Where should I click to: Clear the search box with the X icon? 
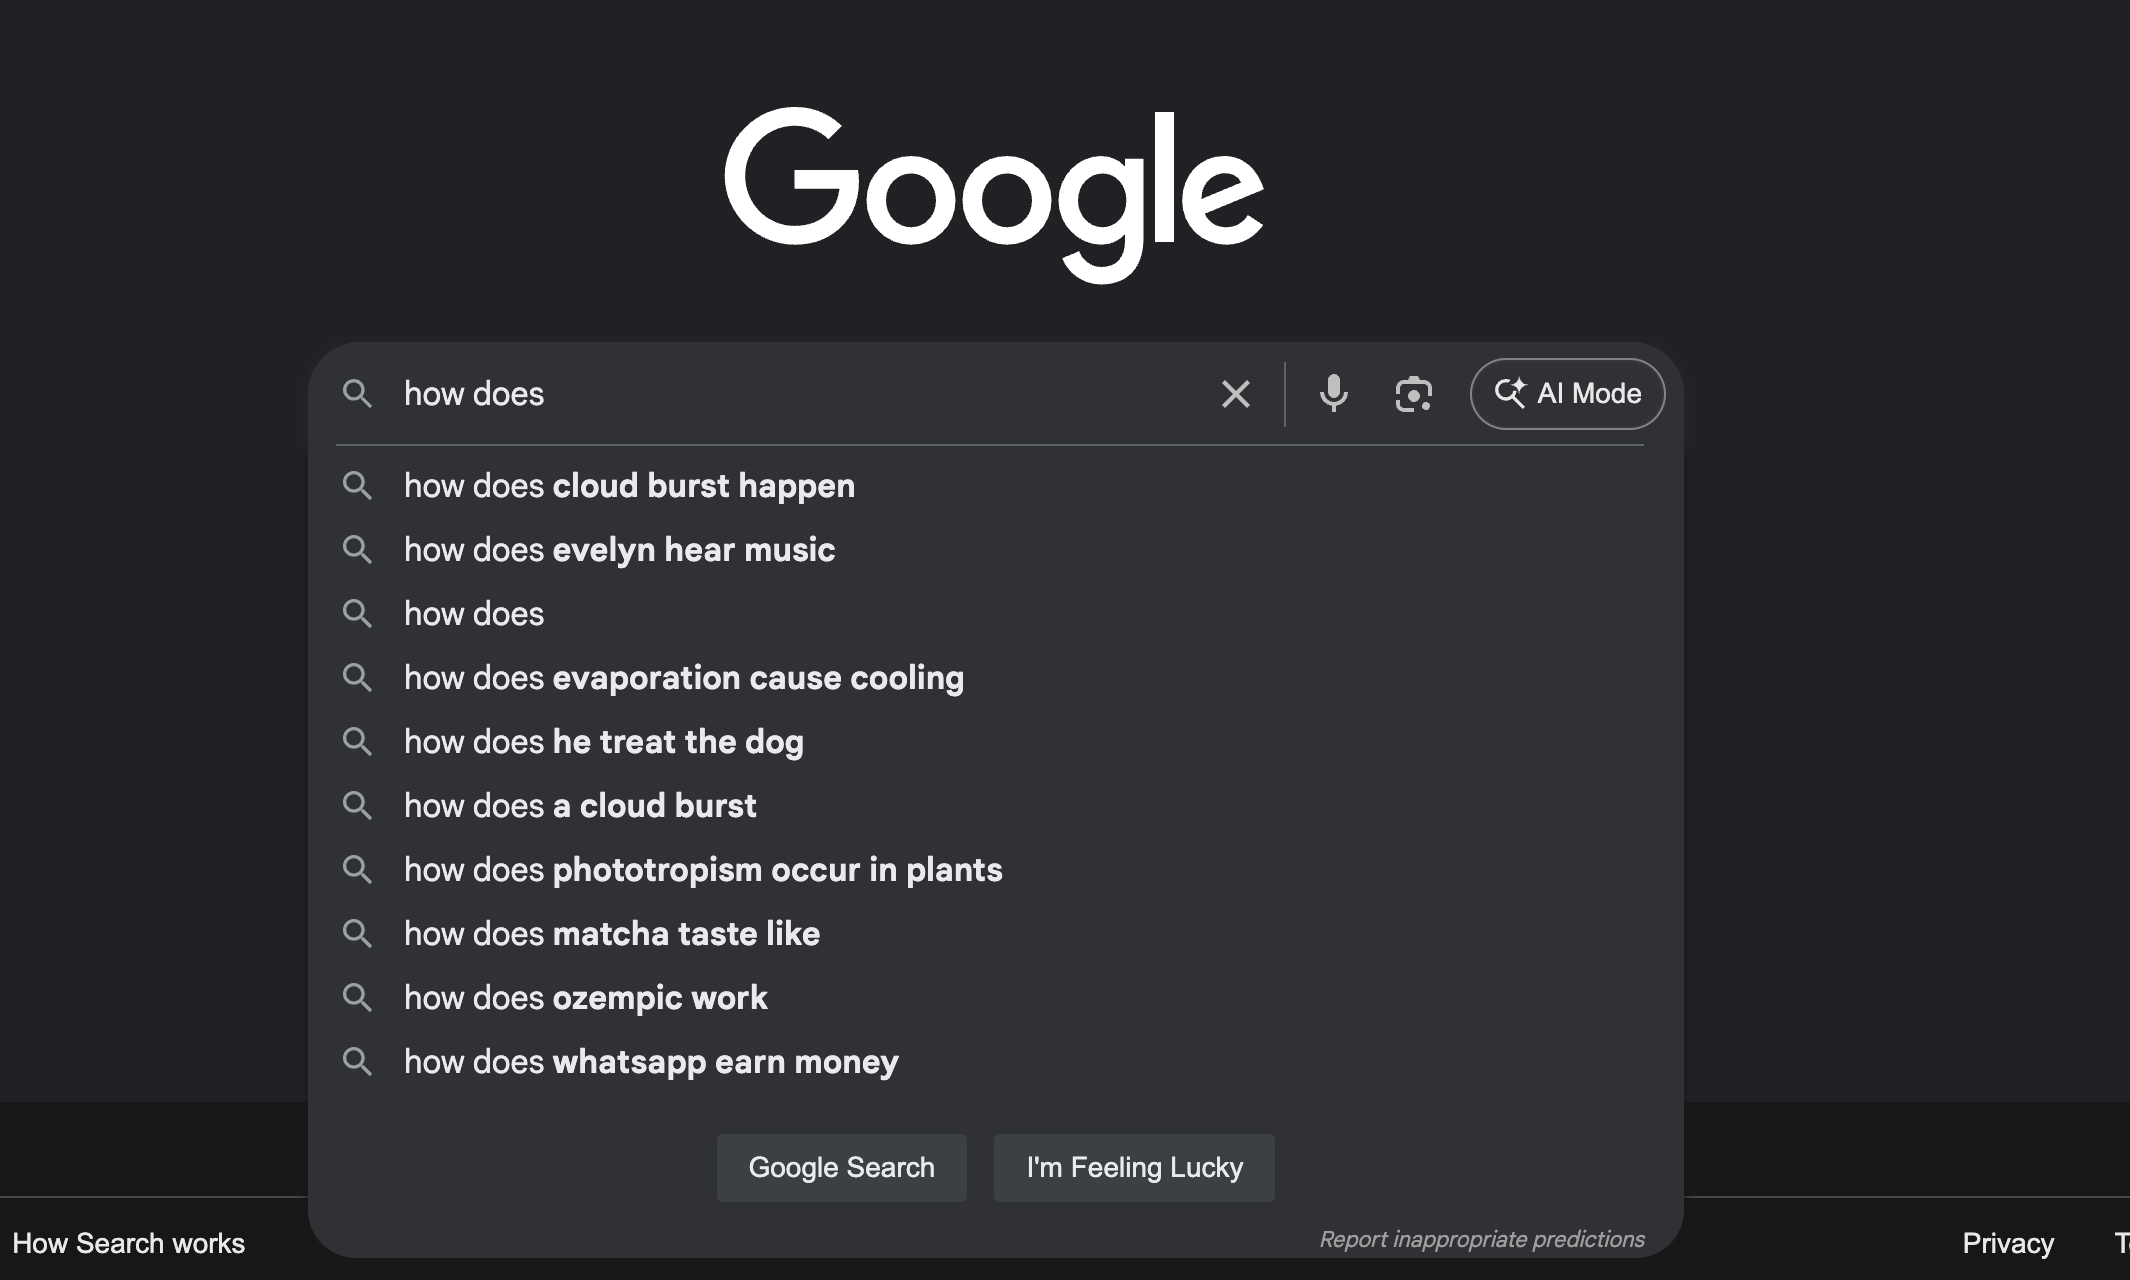click(x=1236, y=394)
